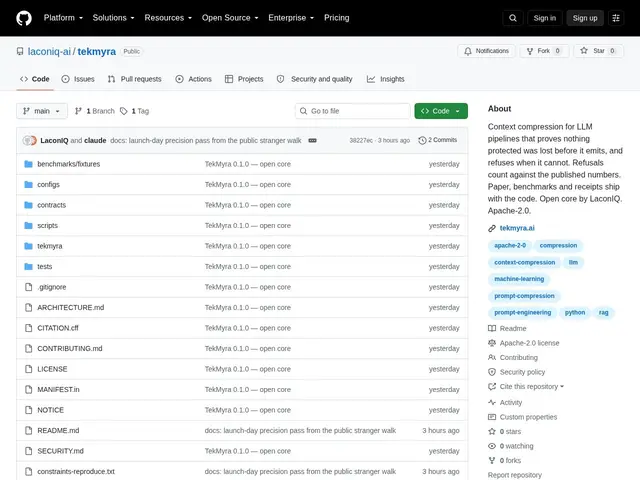The height and width of the screenshot is (480, 640).
Task: Click the search magnifier icon
Action: pyautogui.click(x=513, y=18)
